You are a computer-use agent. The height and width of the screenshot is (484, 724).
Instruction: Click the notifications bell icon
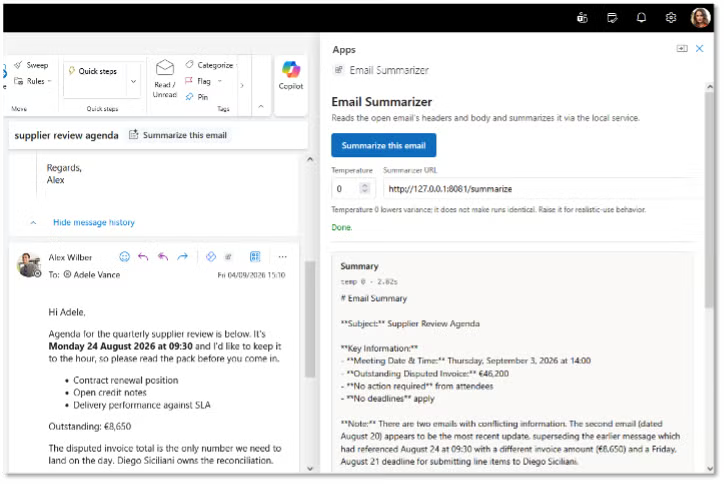641,18
